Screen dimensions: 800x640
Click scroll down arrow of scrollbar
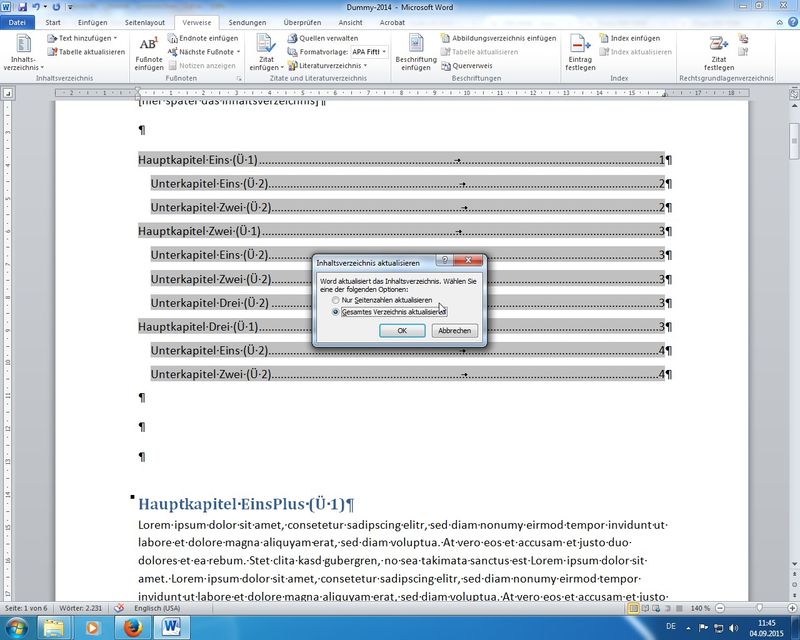click(x=794, y=564)
